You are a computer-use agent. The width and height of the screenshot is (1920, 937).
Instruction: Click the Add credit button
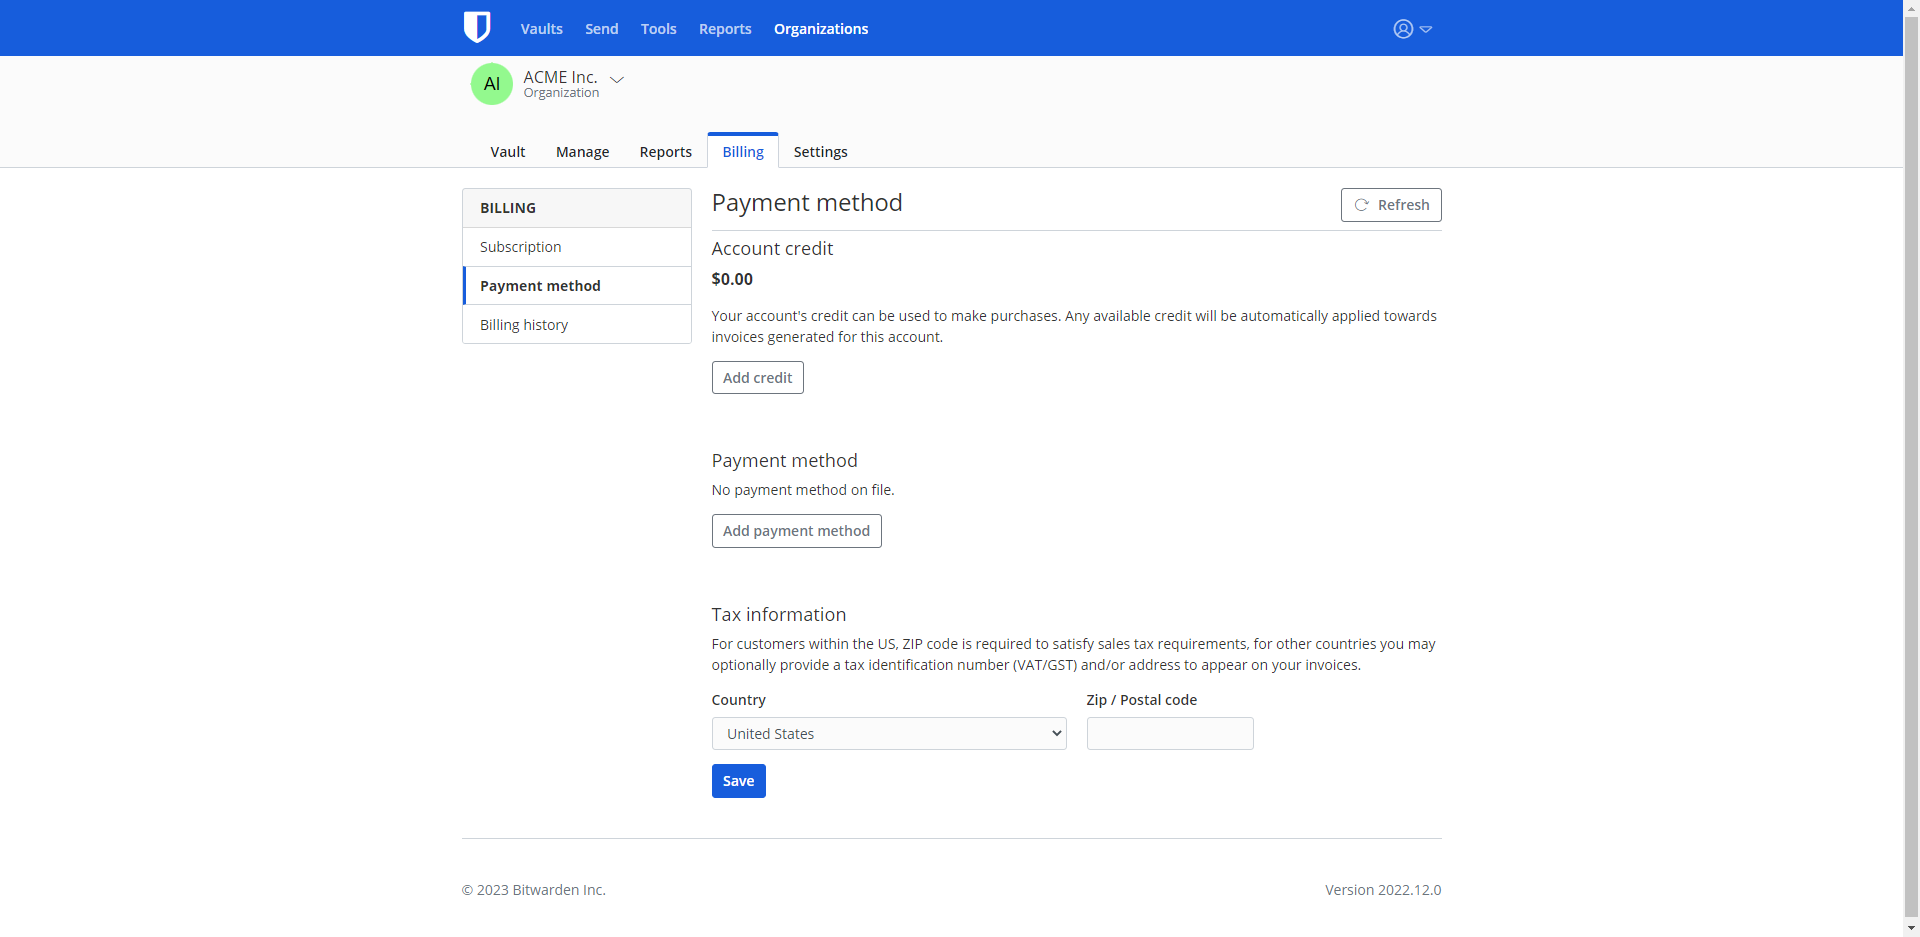758,378
